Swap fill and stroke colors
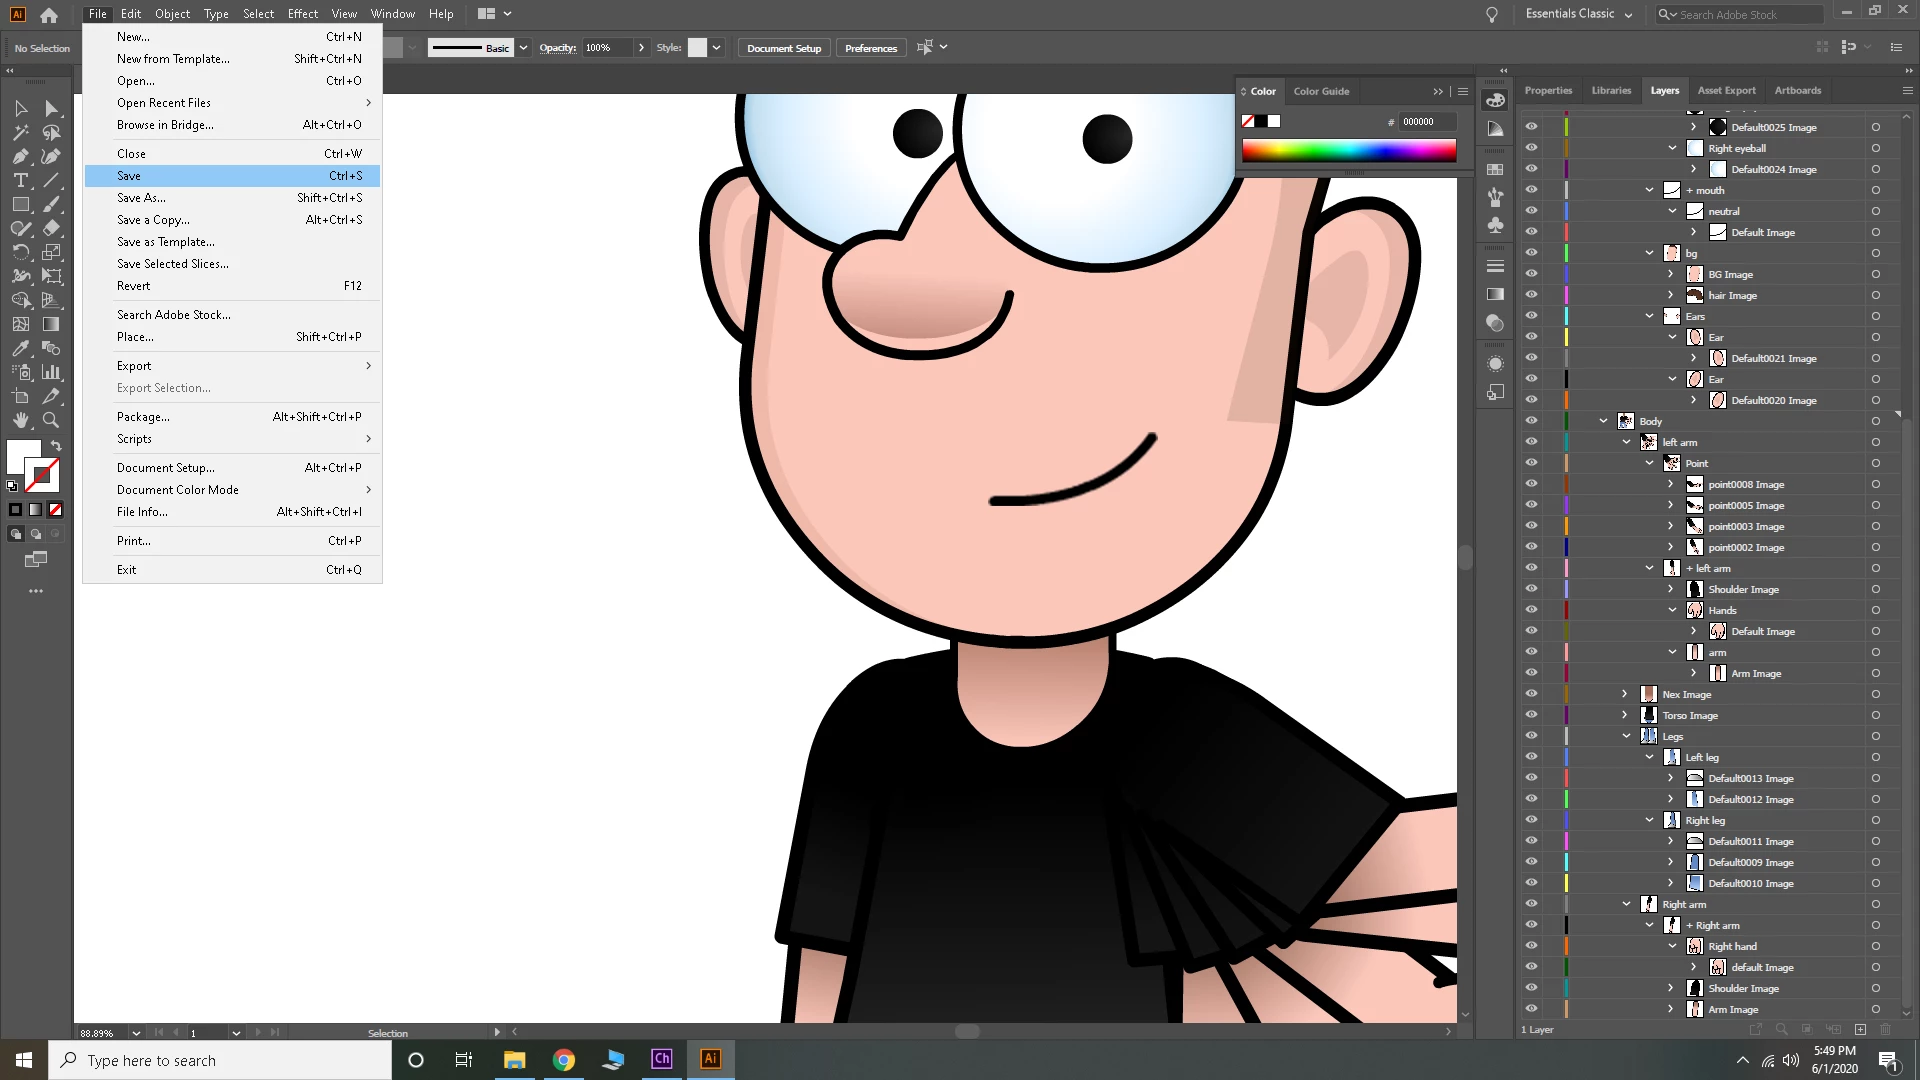The image size is (1920, 1080). coord(56,446)
